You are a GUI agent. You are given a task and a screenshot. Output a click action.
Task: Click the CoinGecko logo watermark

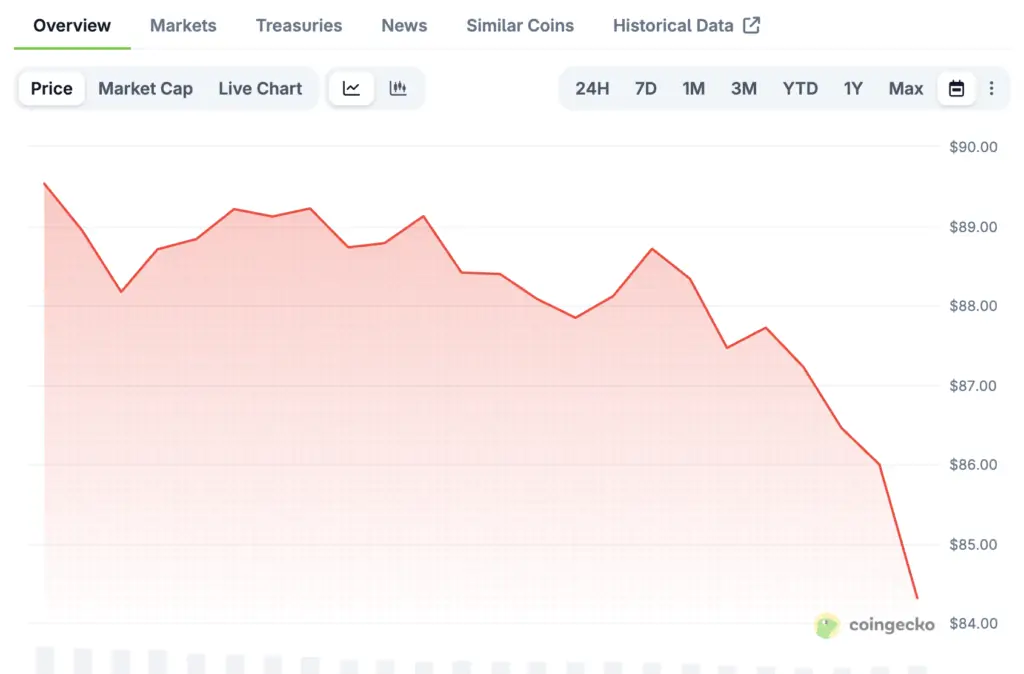pyautogui.click(x=875, y=625)
